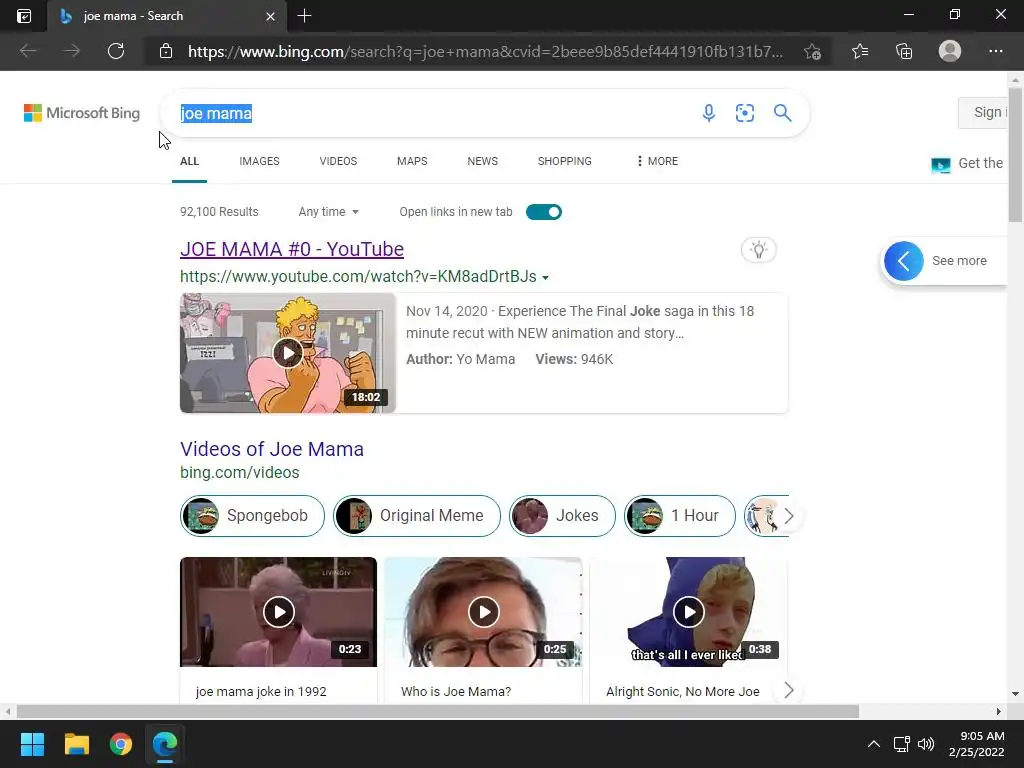Click the Sign in button
The height and width of the screenshot is (768, 1024).
[985, 112]
